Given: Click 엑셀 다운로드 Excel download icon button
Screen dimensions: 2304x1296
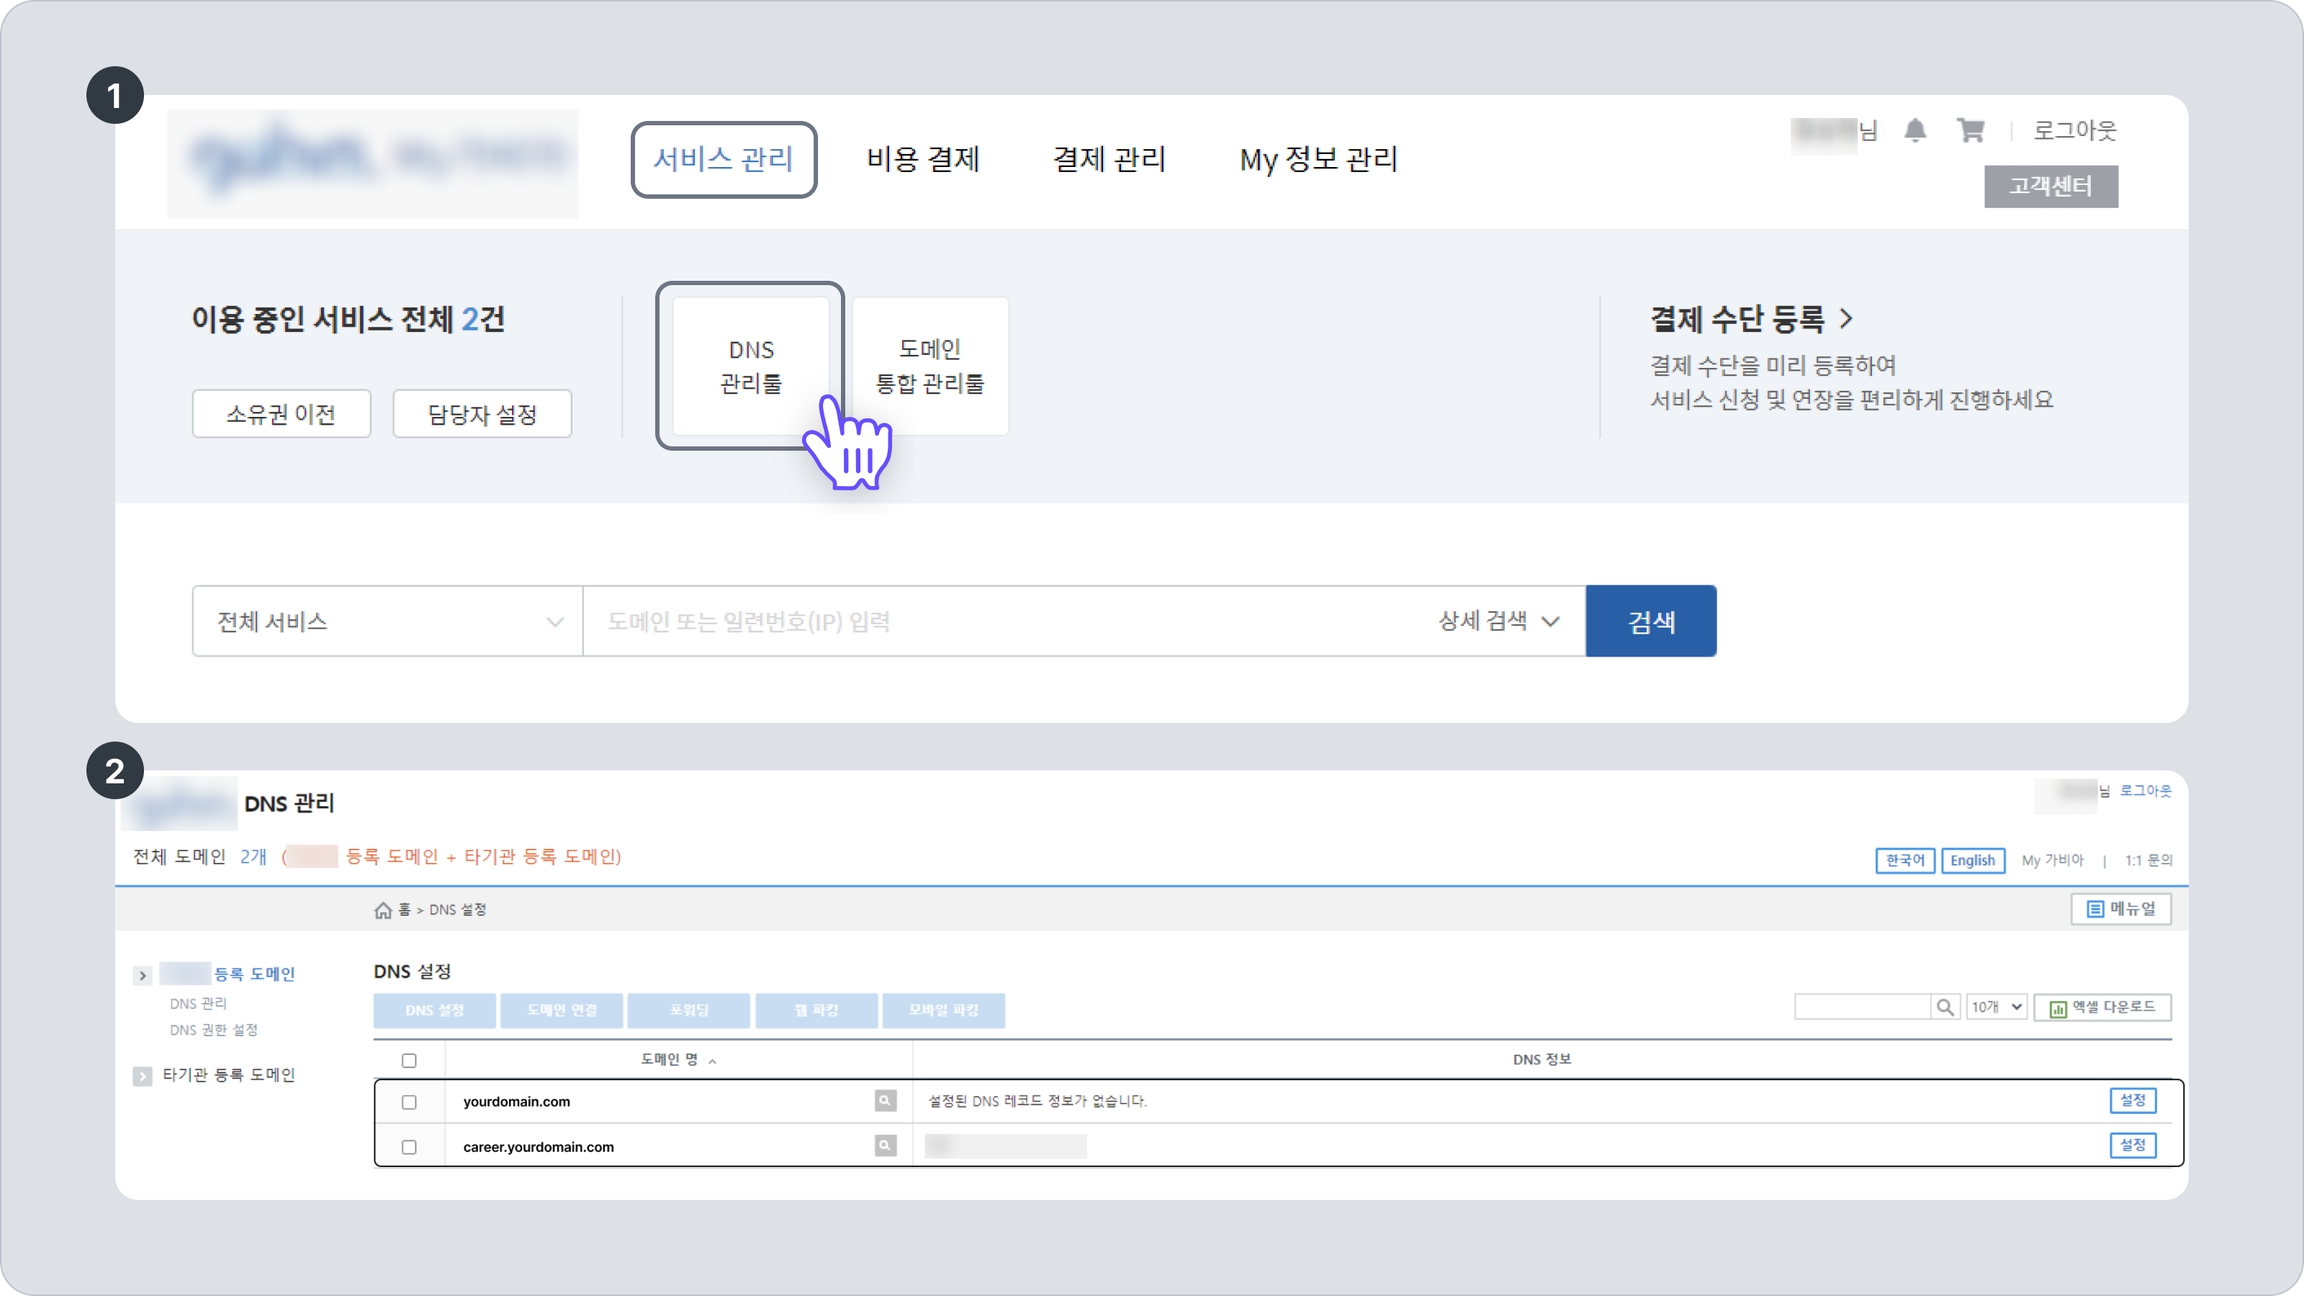Looking at the screenshot, I should [2102, 1007].
